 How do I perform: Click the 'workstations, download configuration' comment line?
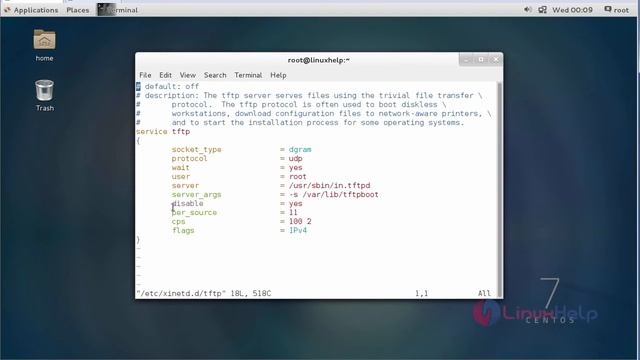coord(314,113)
